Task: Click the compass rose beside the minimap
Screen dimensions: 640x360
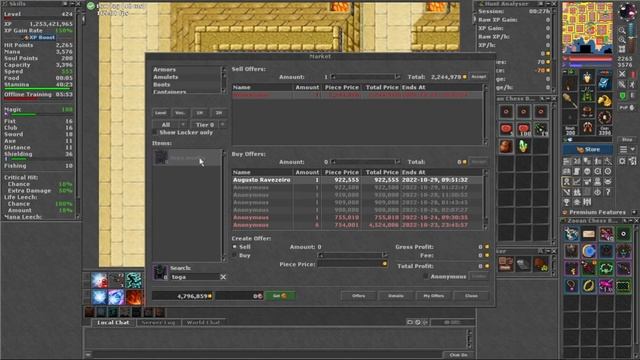Action: click(627, 12)
